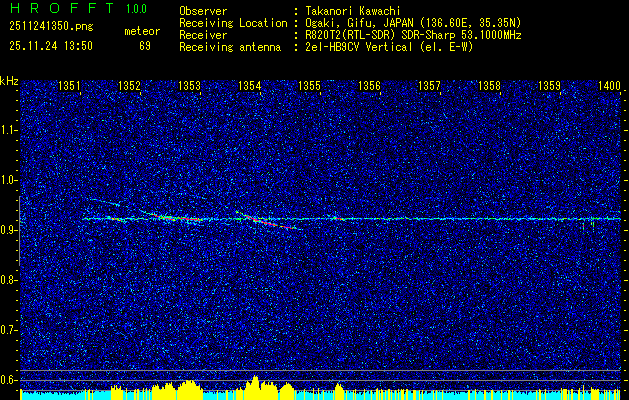Click the meteor count value 69
Screen dimensions: 629x400
point(145,46)
